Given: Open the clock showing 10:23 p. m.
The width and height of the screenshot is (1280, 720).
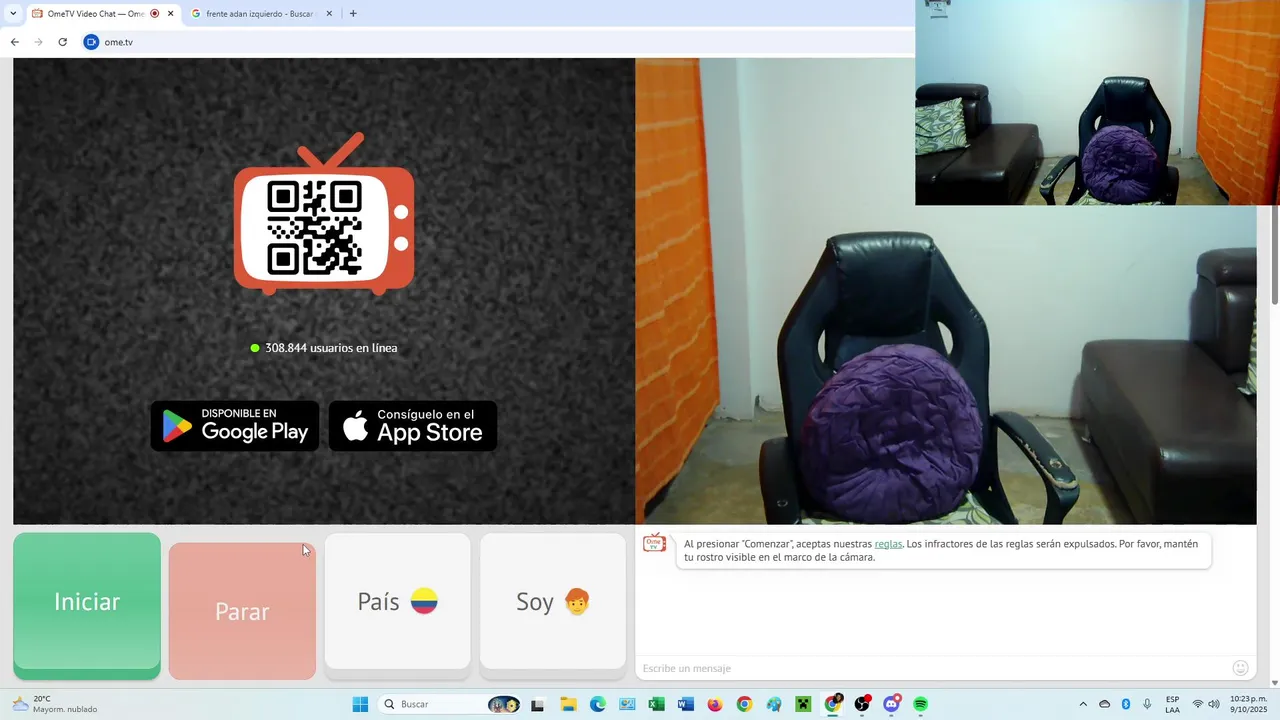Looking at the screenshot, I should (1248, 704).
